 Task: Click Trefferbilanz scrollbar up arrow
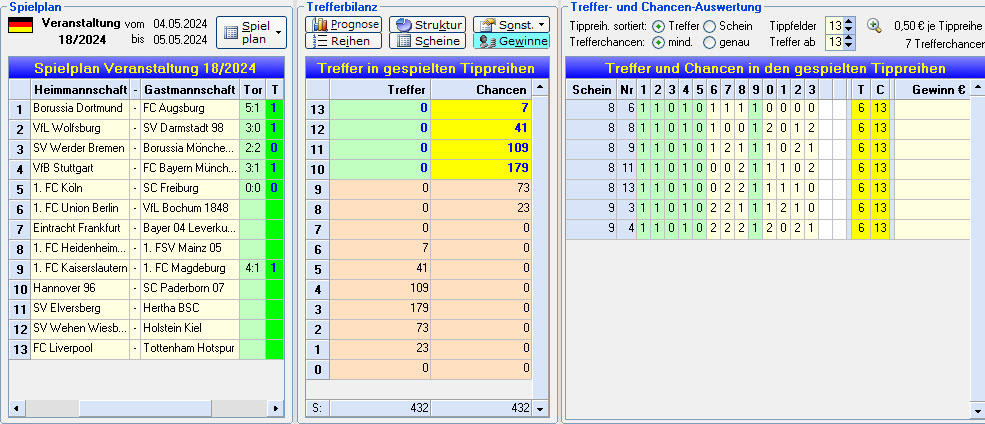[x=540, y=87]
